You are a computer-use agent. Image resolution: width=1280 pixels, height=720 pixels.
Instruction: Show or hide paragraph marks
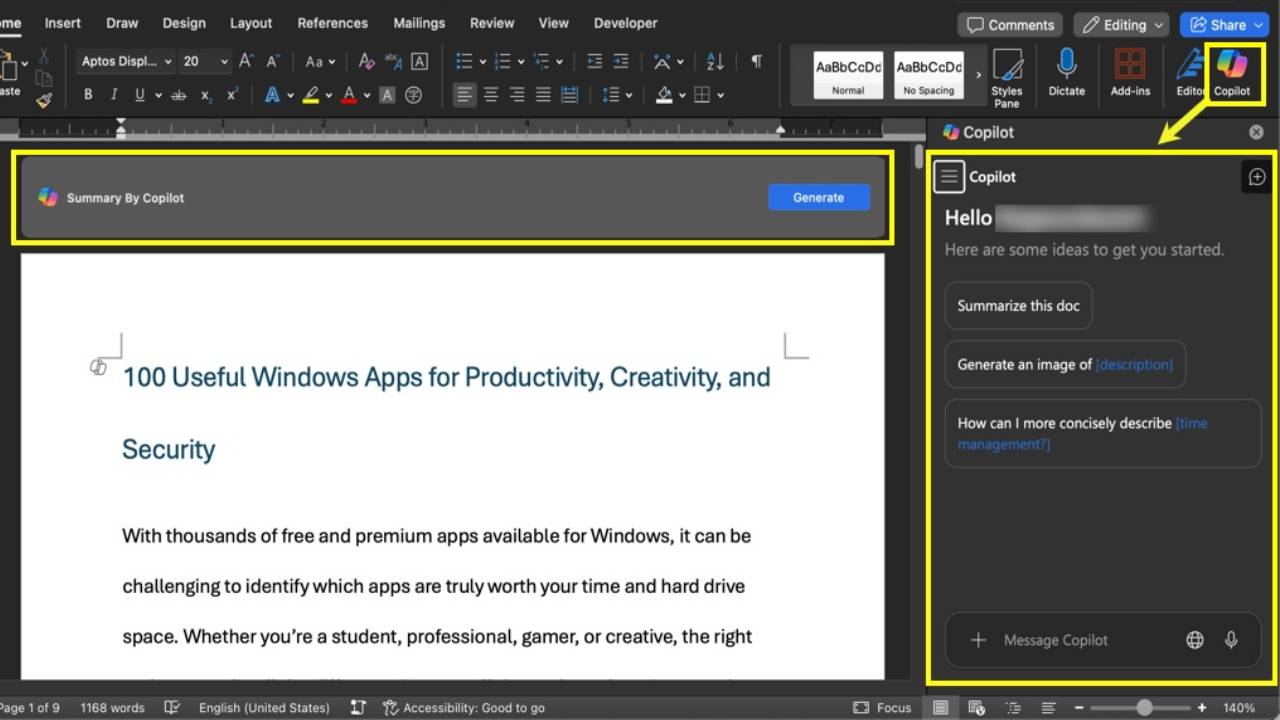757,61
